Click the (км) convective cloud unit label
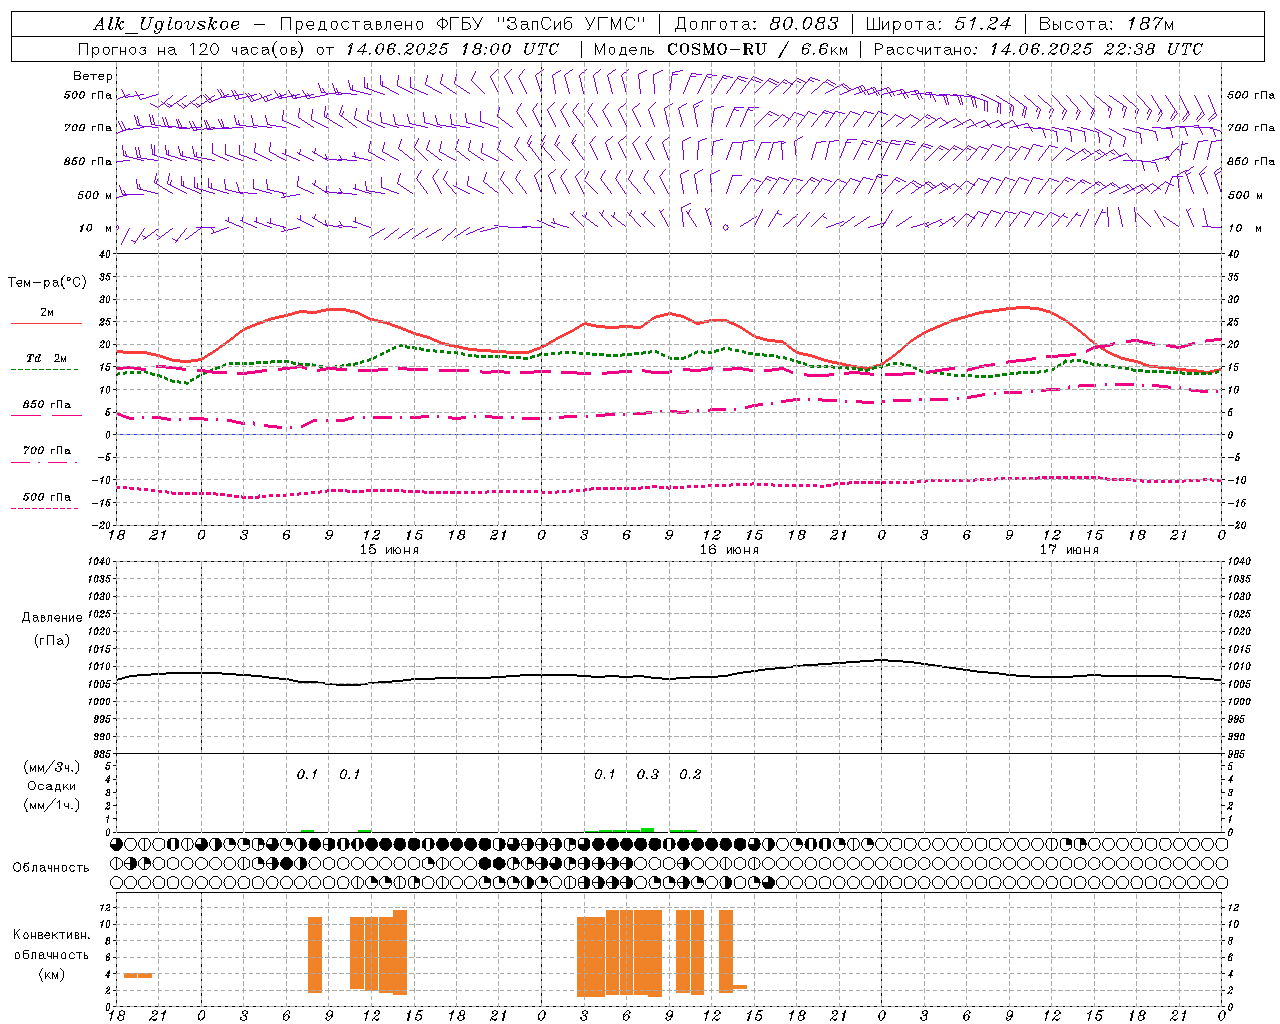1280x1024 pixels. coord(52,974)
